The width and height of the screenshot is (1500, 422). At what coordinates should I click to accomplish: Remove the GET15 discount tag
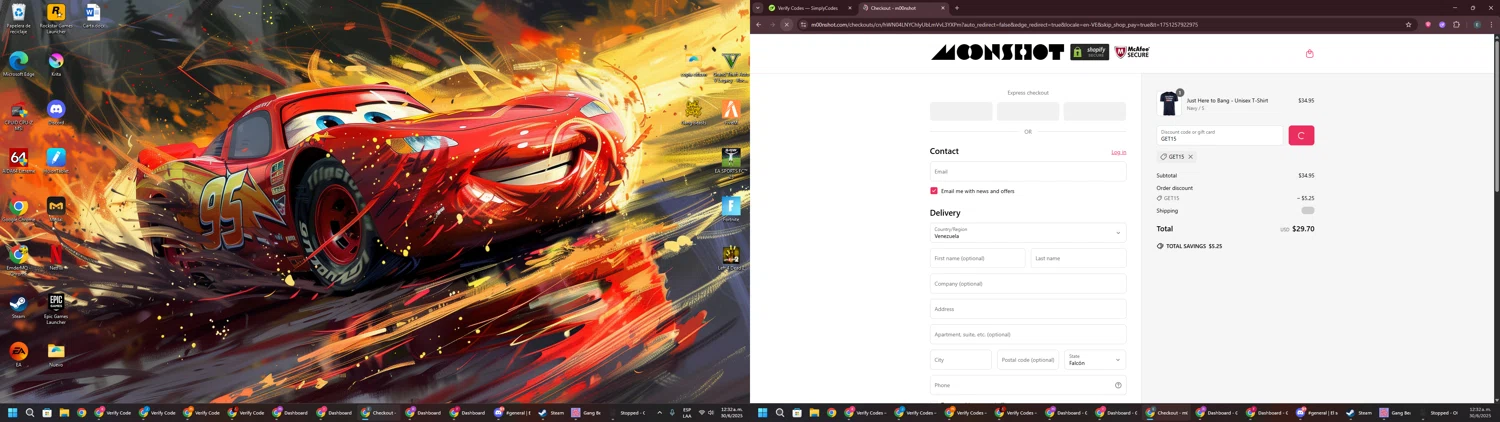[x=1190, y=157]
